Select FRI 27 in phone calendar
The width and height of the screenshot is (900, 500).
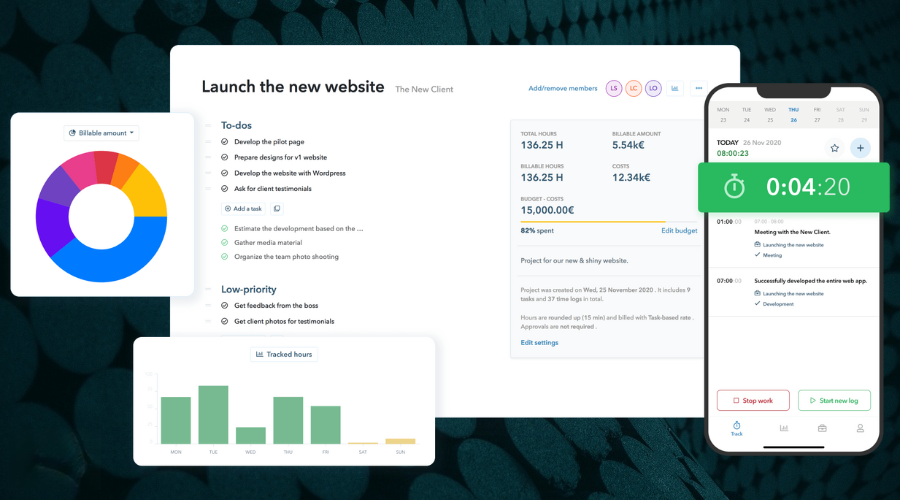point(817,115)
